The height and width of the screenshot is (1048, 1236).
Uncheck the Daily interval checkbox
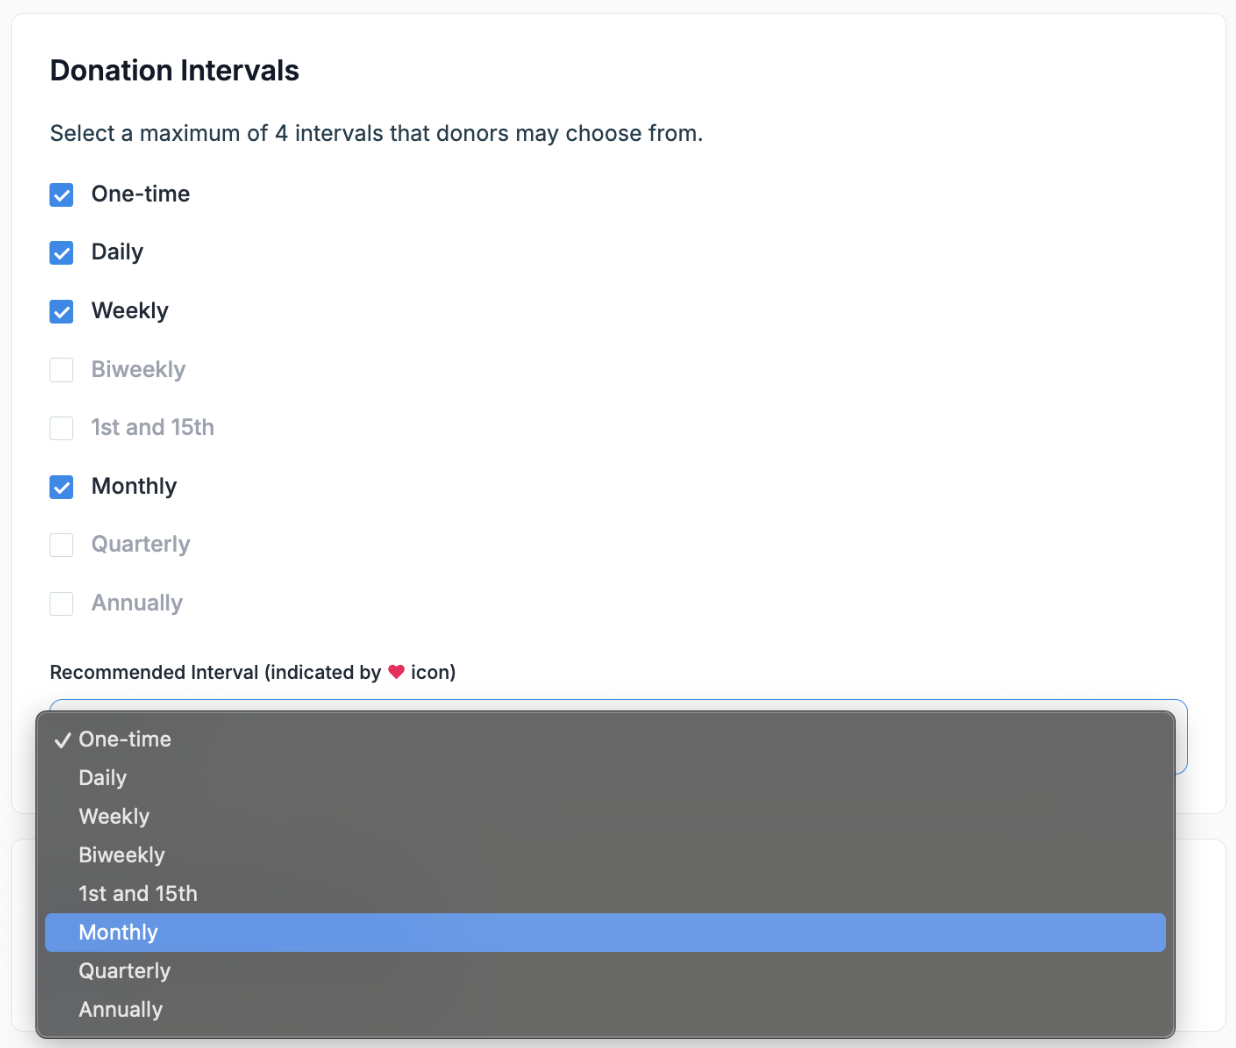tap(62, 253)
